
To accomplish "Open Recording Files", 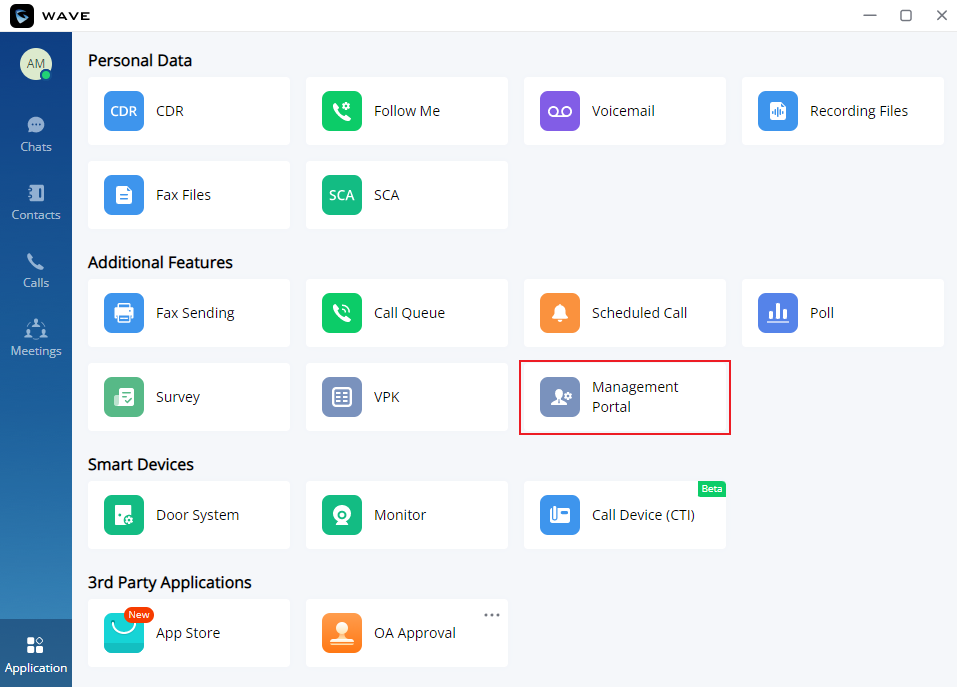I will 842,111.
